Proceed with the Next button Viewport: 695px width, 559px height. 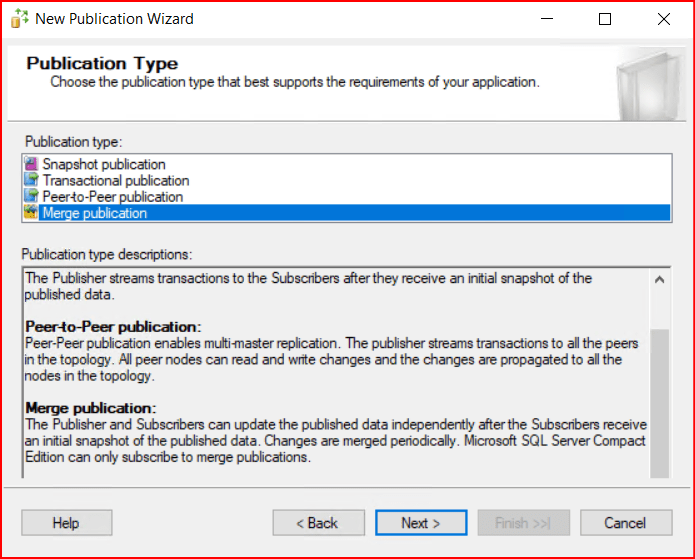[x=421, y=523]
